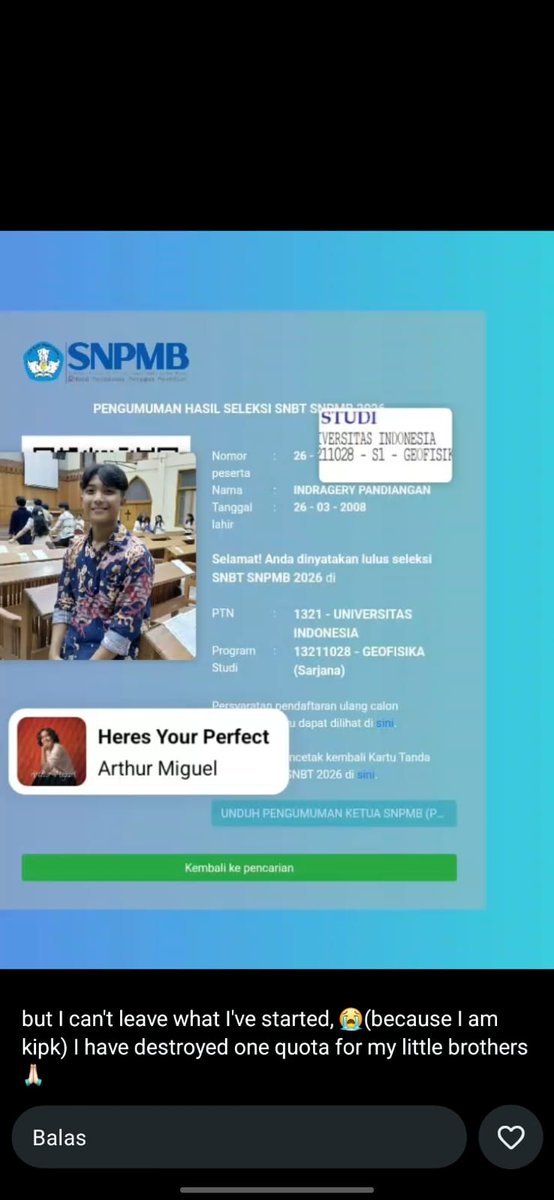Click UNDUH PENGUMUMAN KETUA SNPMB button
Image resolution: width=554 pixels, height=1200 pixels.
point(333,813)
